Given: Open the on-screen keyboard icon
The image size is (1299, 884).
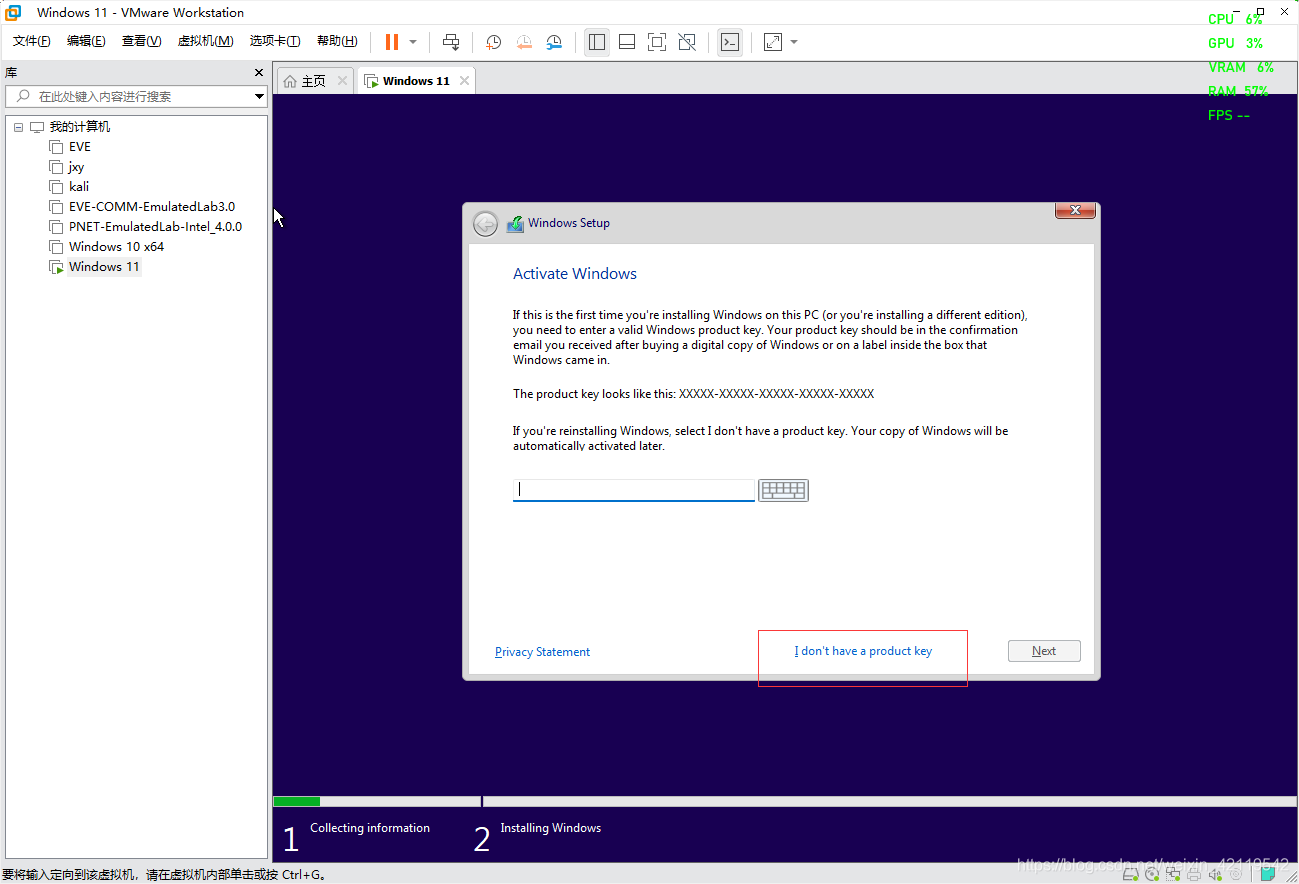Looking at the screenshot, I should point(783,490).
